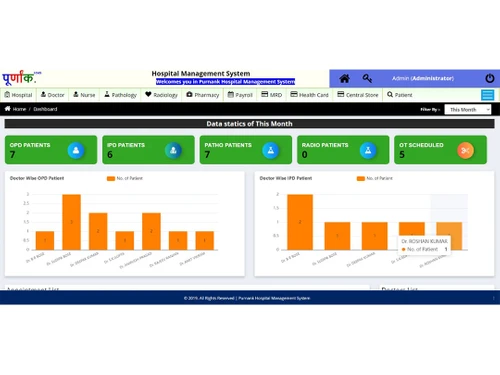Click Data statics of This Month heading

click(x=249, y=124)
